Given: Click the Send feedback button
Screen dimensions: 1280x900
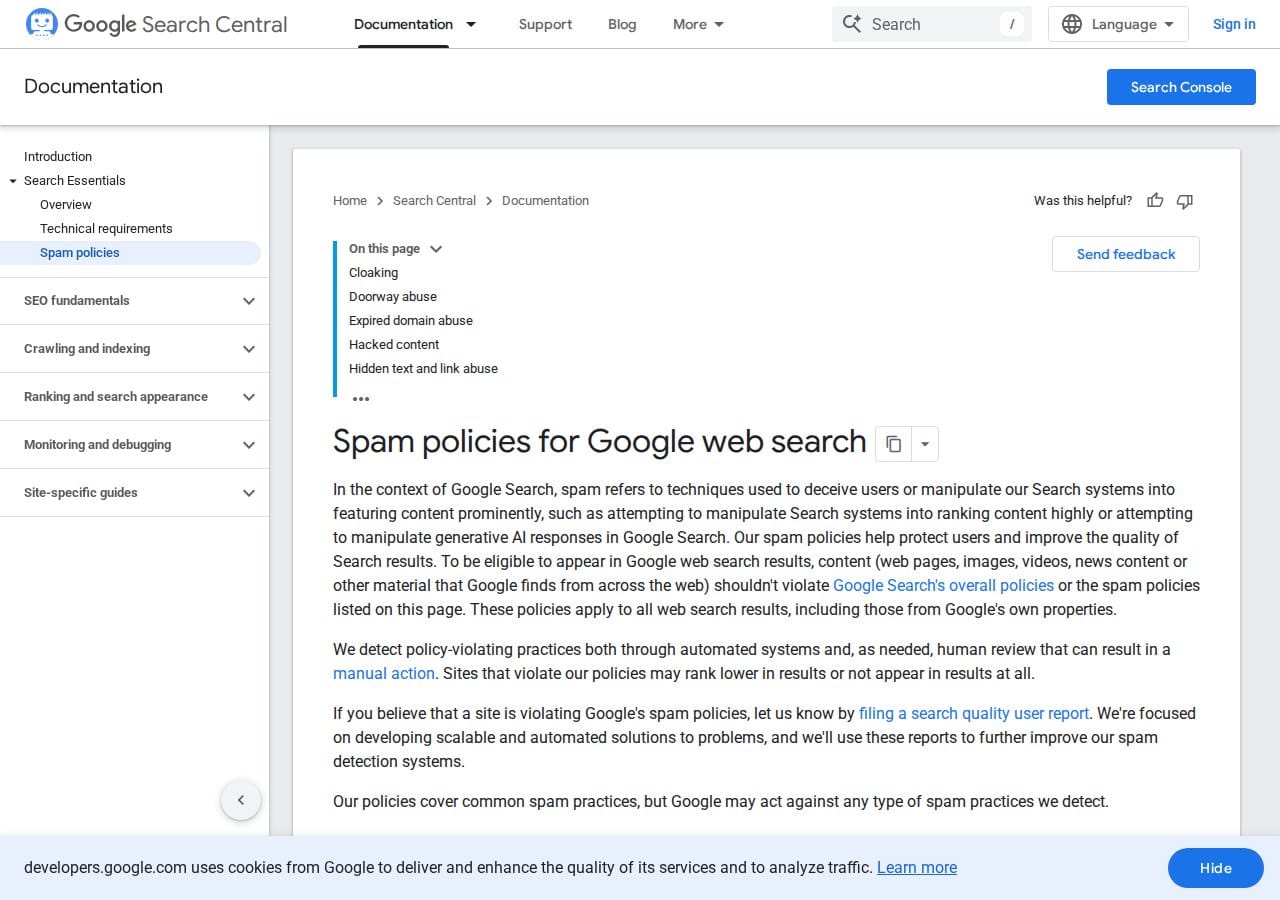Looking at the screenshot, I should coord(1126,254).
